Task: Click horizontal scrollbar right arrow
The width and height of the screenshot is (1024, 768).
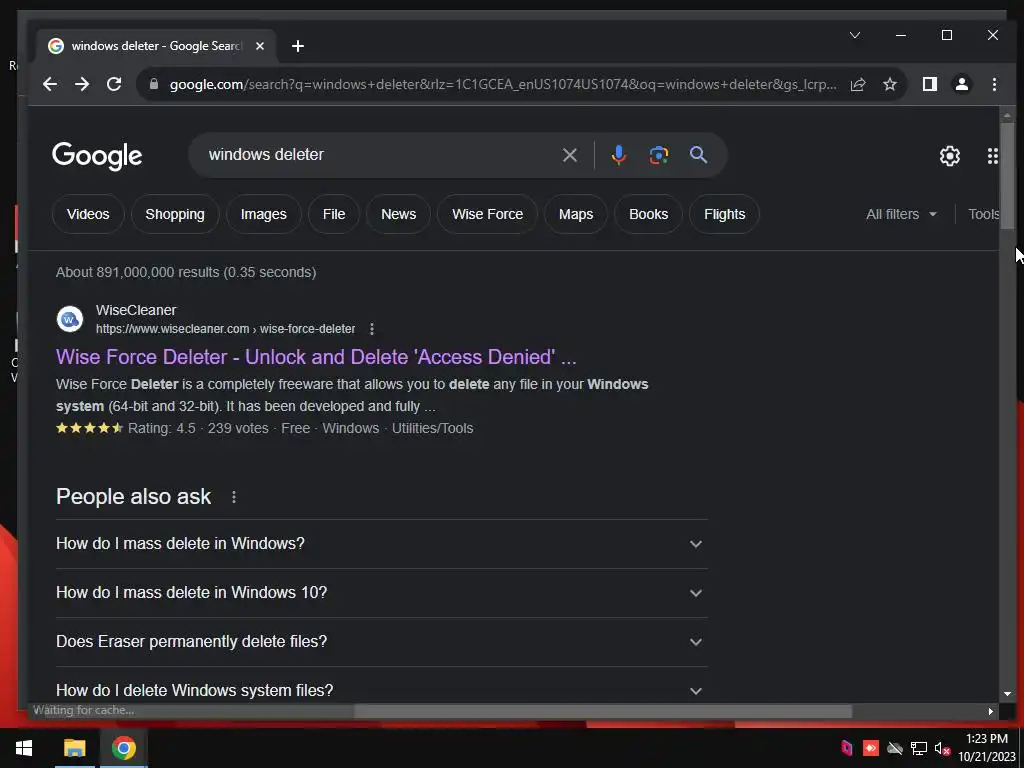Action: [x=991, y=711]
